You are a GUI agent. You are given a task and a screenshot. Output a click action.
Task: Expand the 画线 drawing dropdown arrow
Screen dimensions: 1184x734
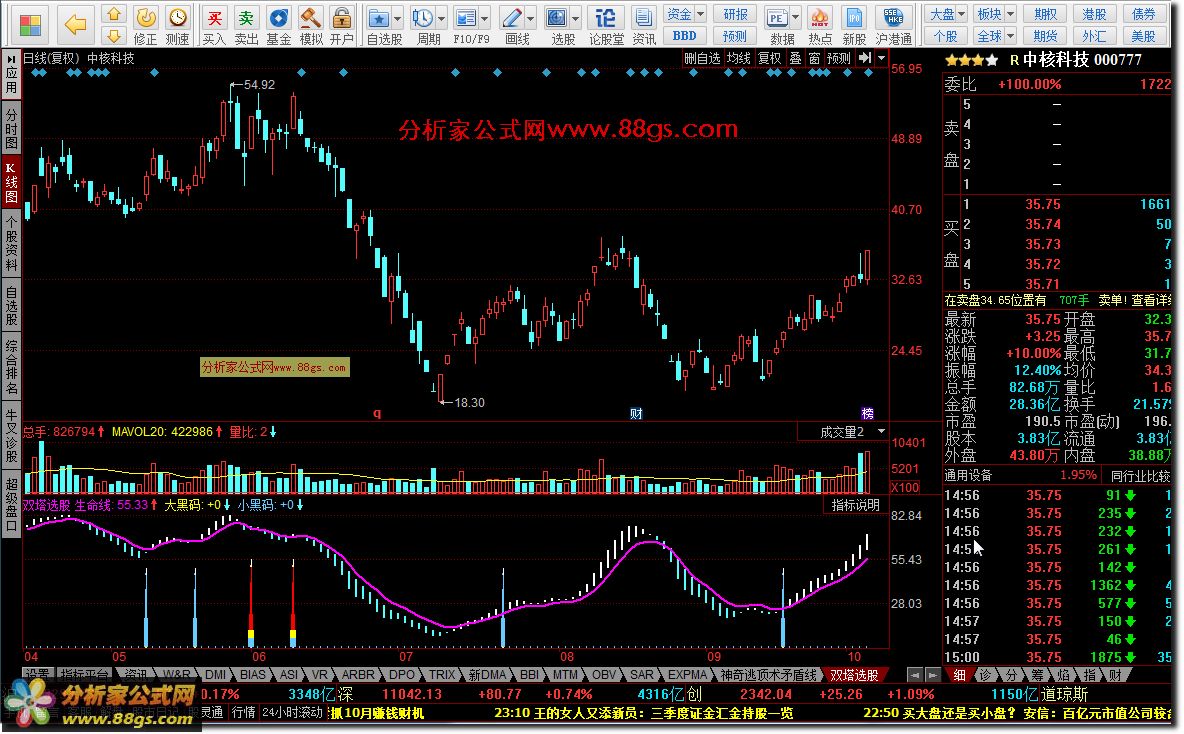pyautogui.click(x=531, y=17)
